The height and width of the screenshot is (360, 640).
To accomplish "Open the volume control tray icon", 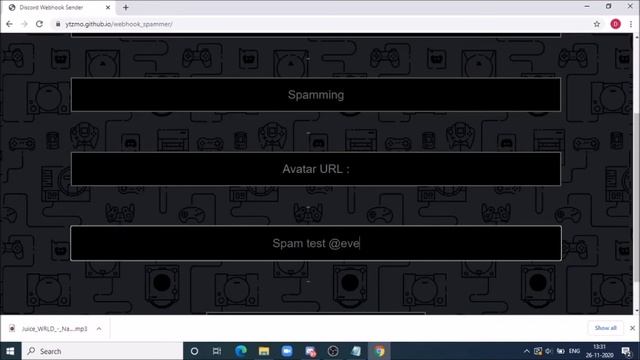I will coord(549,351).
